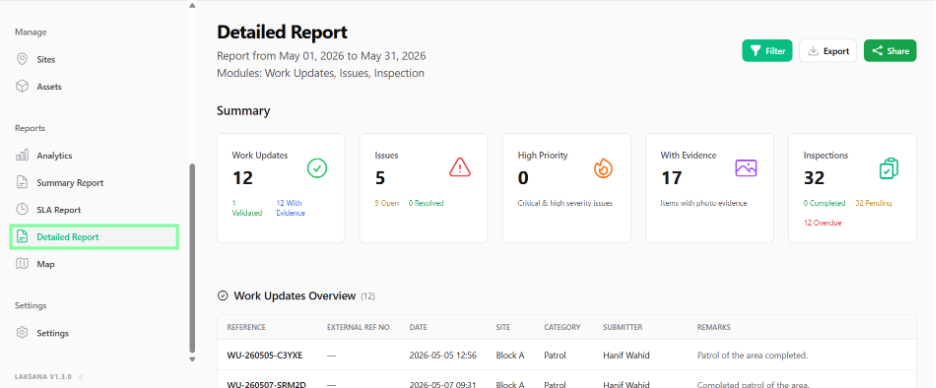The width and height of the screenshot is (936, 388).
Task: Click the 5 Open label
Action: pos(387,203)
